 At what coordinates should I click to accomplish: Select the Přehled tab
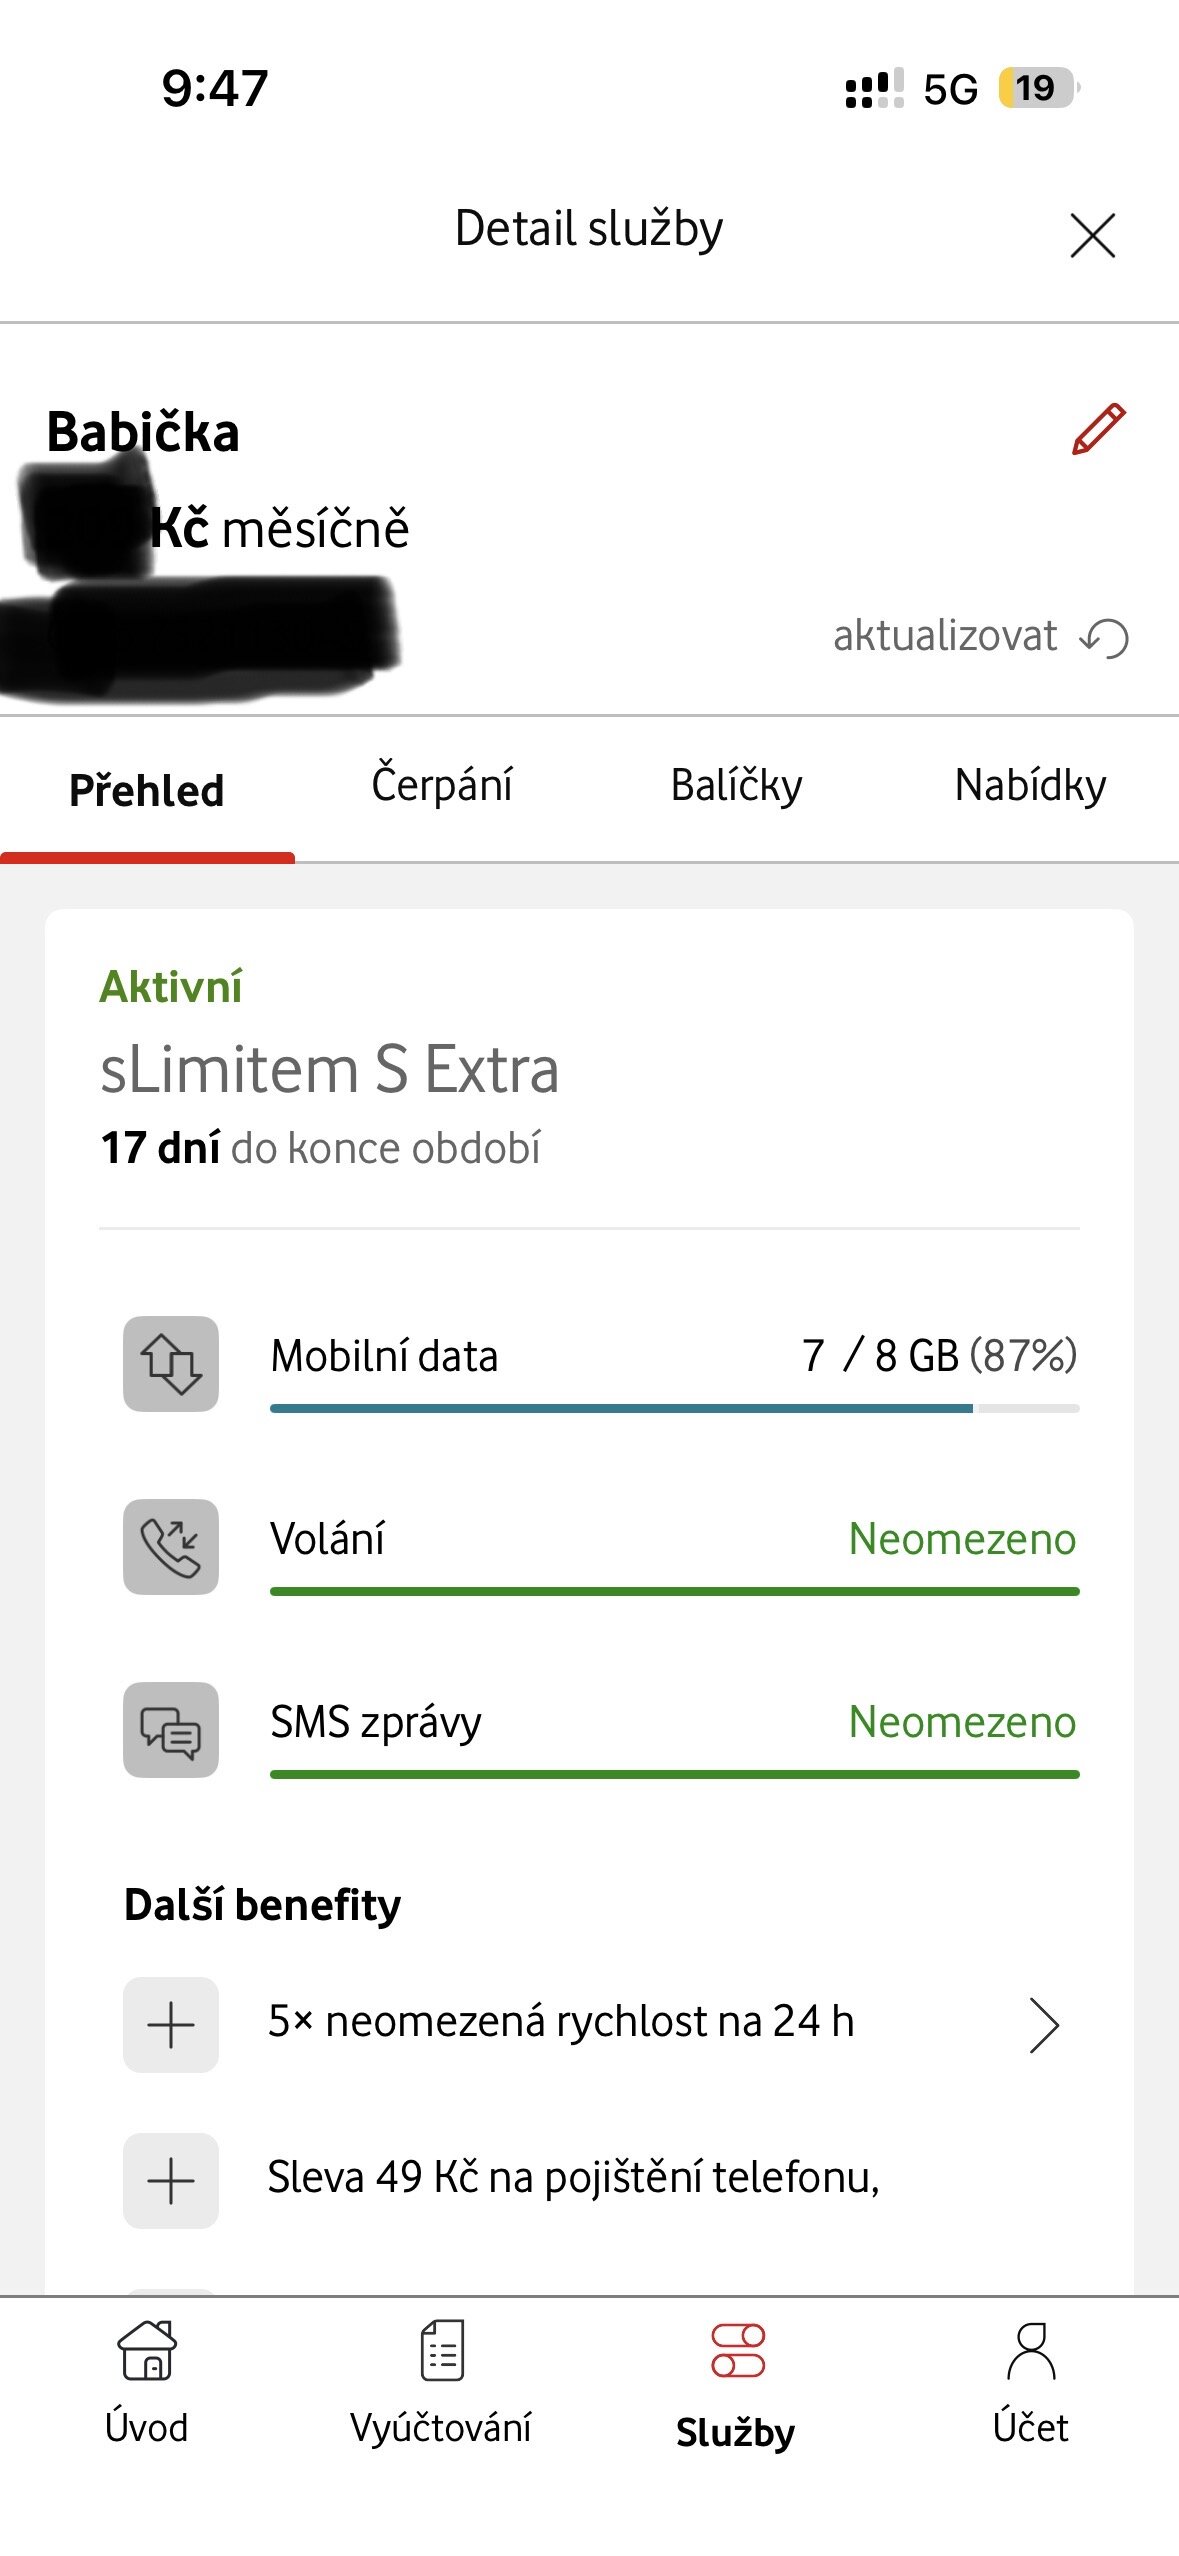[x=147, y=790]
